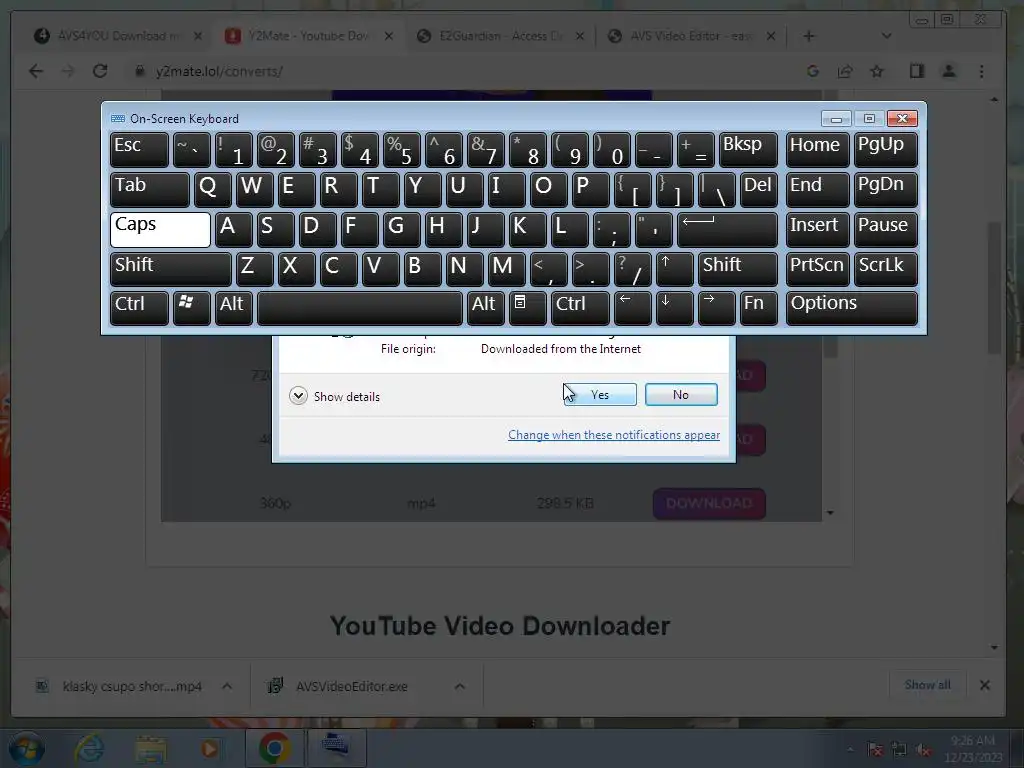The width and height of the screenshot is (1024, 768).
Task: Share this page icon in Chrome
Action: click(845, 71)
